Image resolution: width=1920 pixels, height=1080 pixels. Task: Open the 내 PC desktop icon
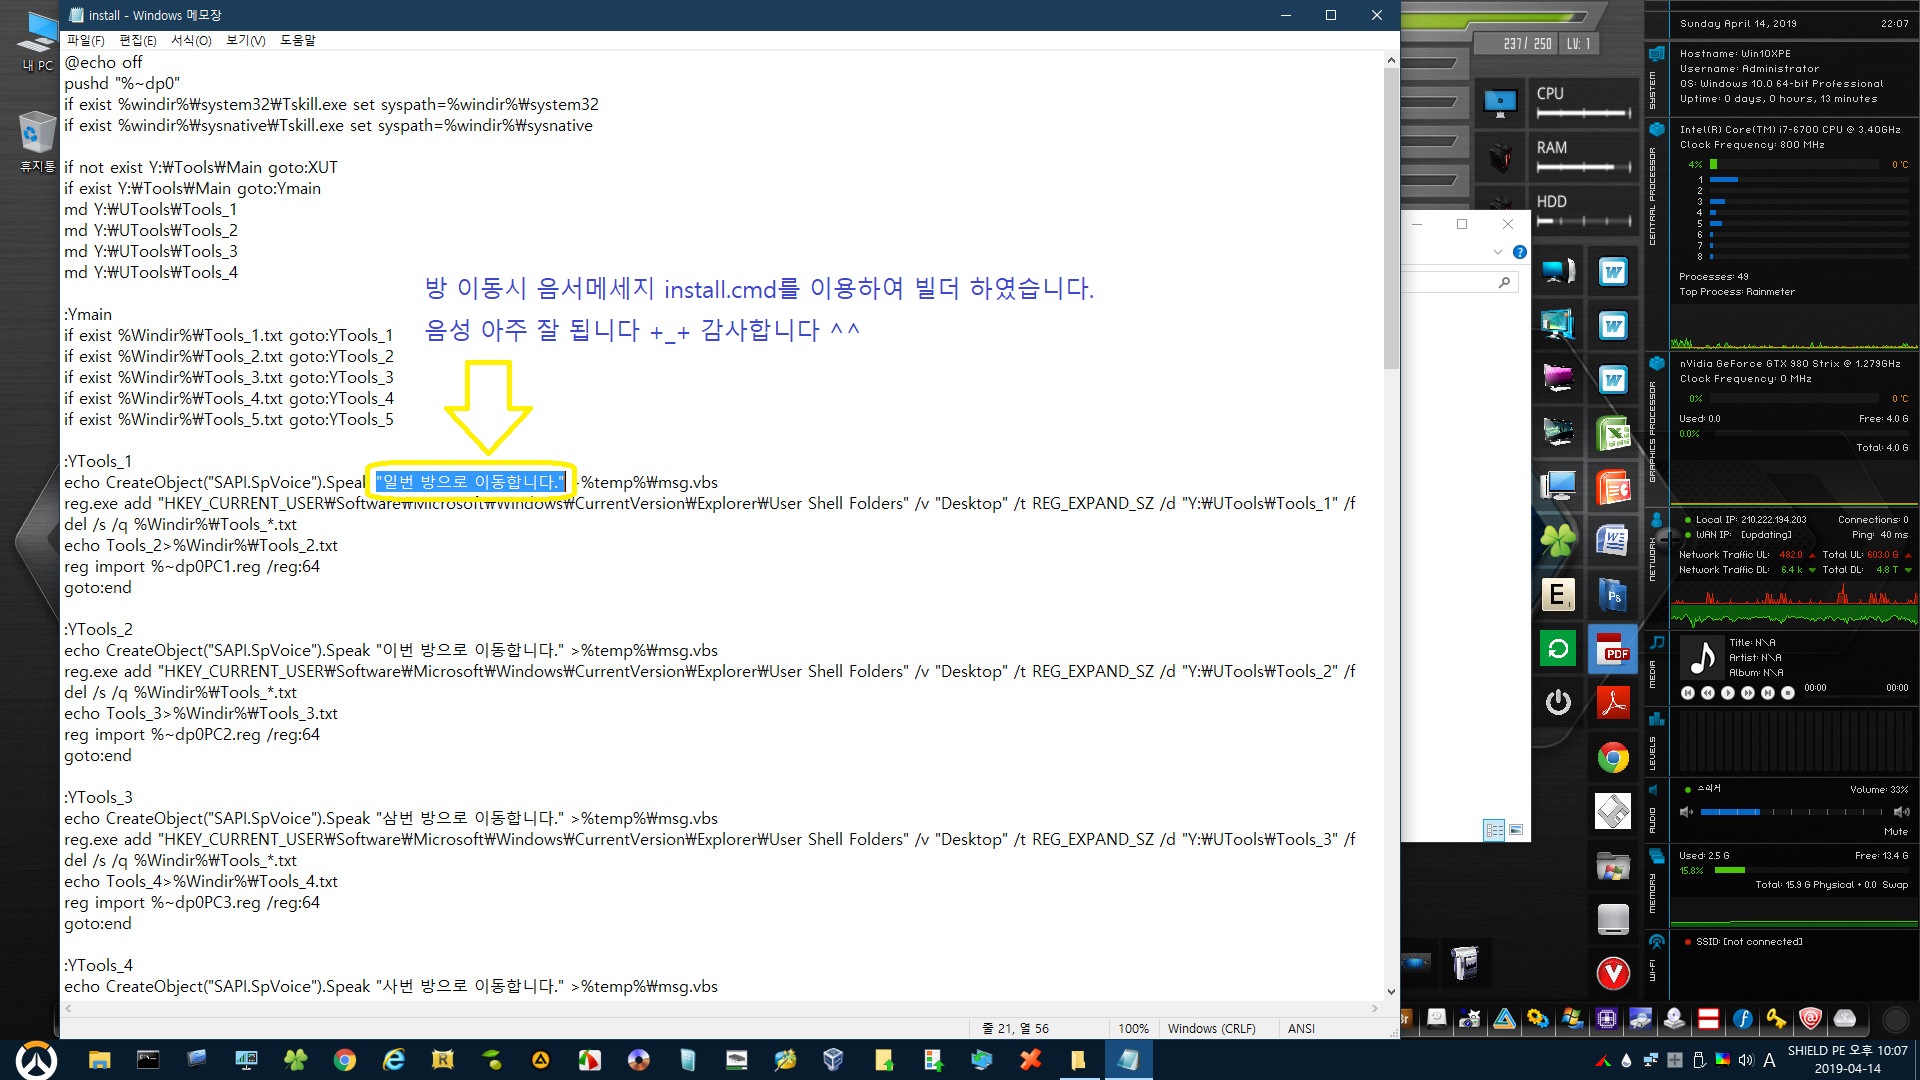pos(38,42)
